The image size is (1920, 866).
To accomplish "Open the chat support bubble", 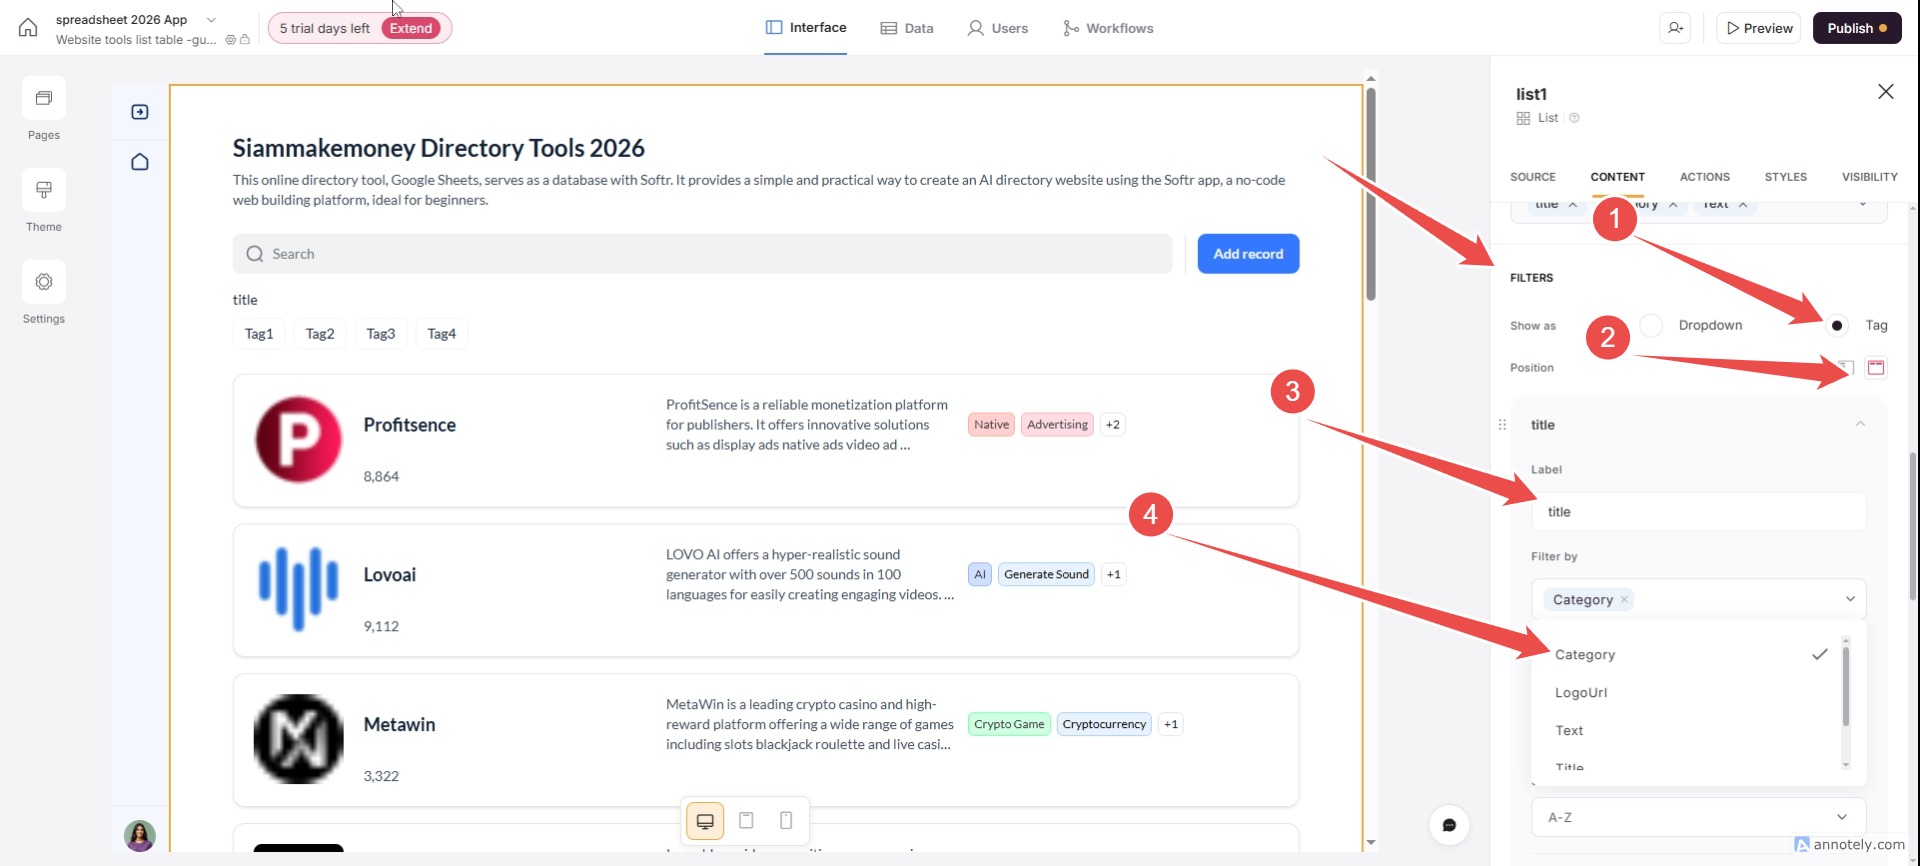I will [1449, 825].
